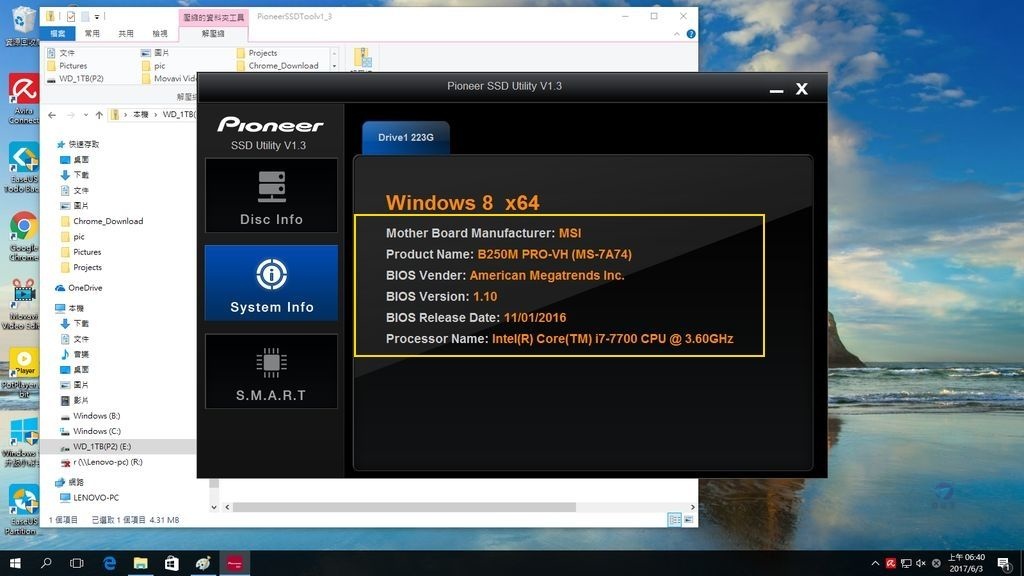This screenshot has width=1024, height=576.
Task: Open Recycle Bin desktop icon
Action: (x=22, y=26)
